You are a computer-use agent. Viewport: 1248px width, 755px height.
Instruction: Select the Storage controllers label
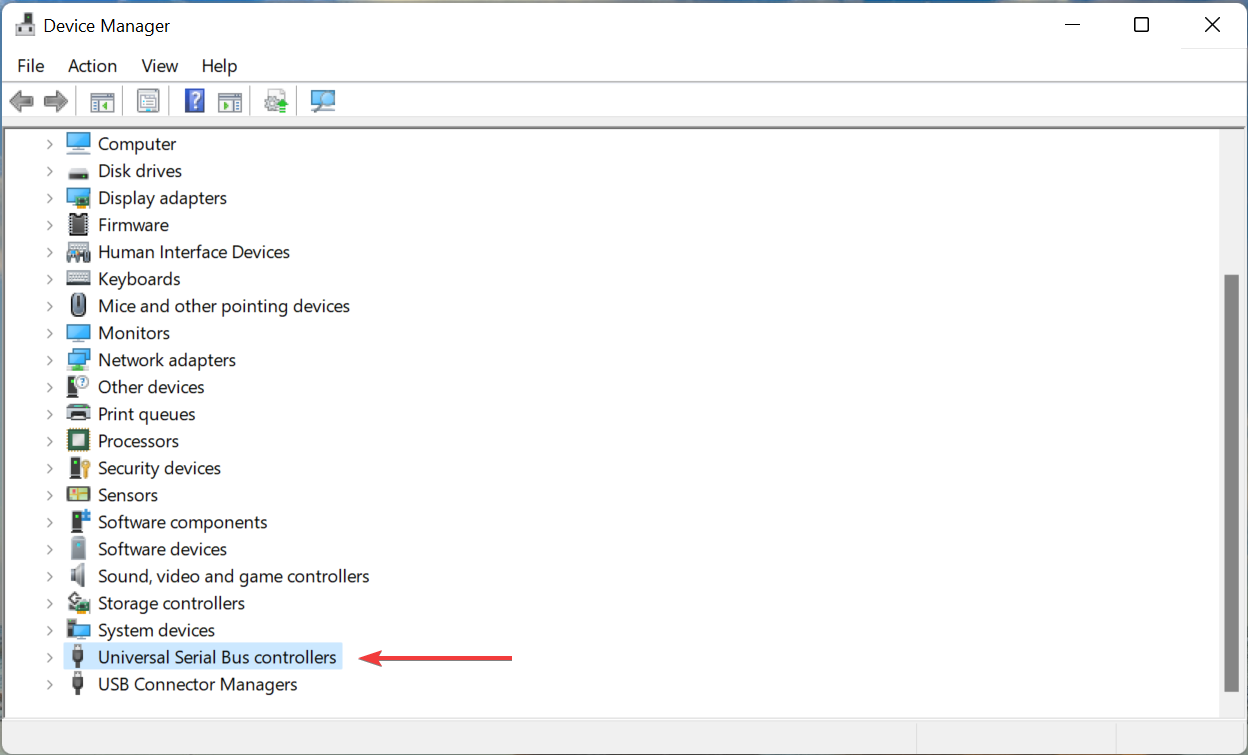pyautogui.click(x=171, y=603)
